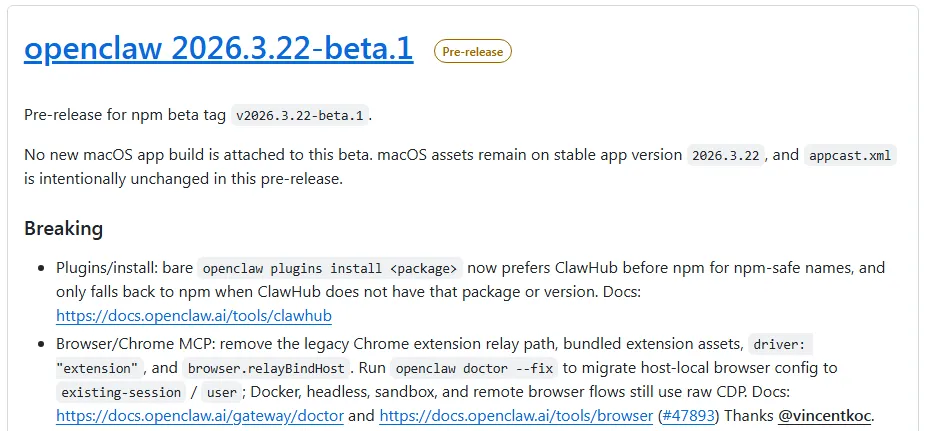This screenshot has width=929, height=431.
Task: Click the 'Pre-release for npm beta tag' text
Action: tap(125, 115)
